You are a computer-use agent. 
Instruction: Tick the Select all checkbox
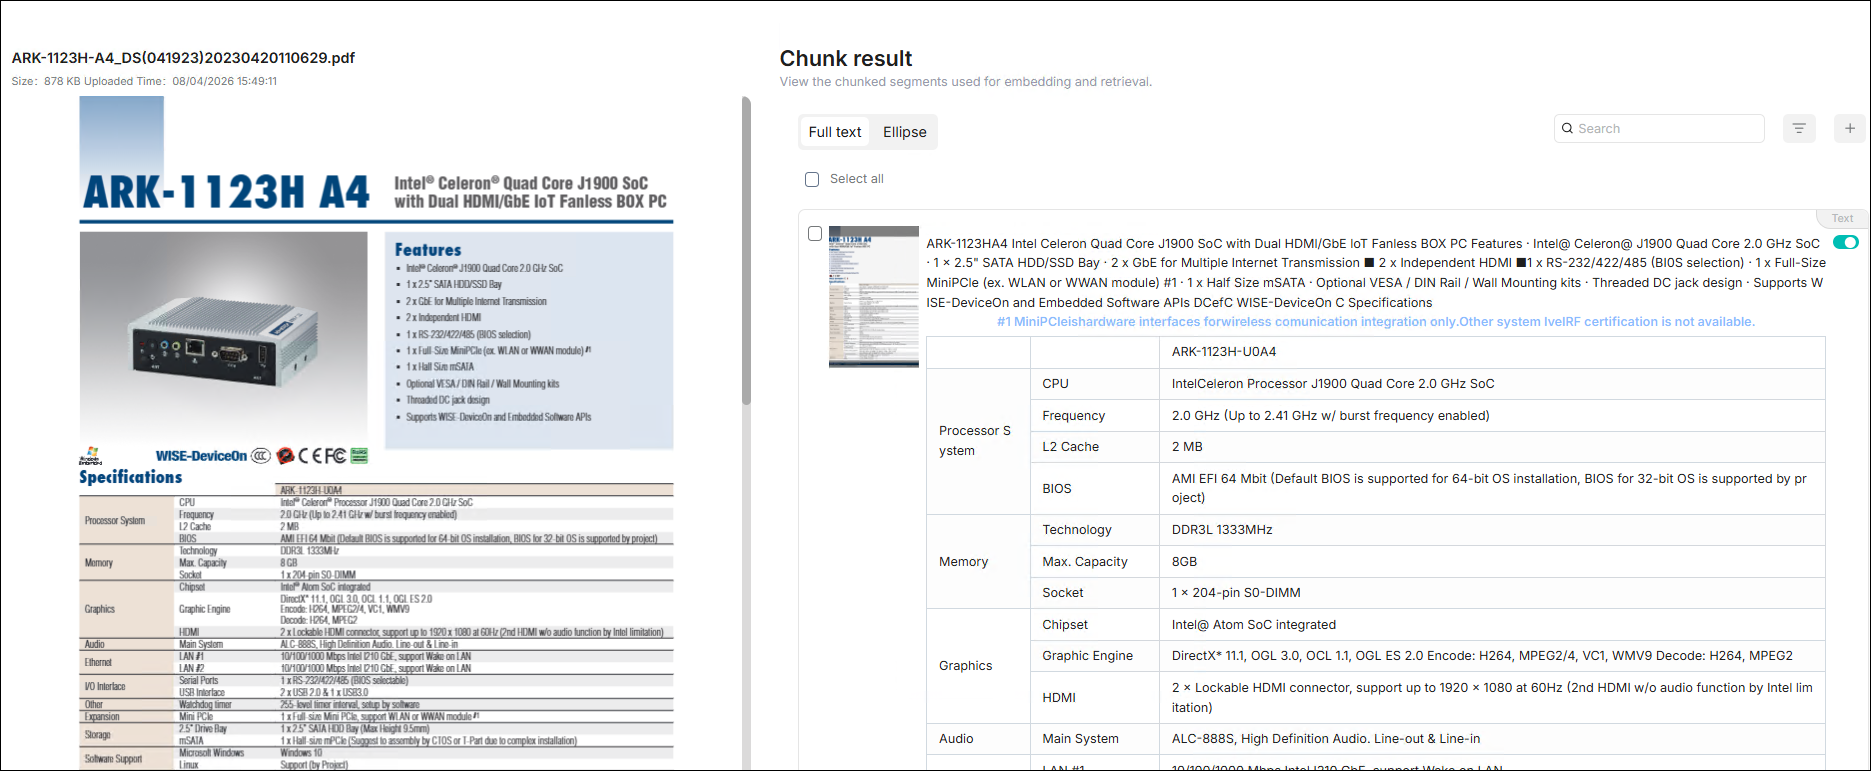pos(812,179)
